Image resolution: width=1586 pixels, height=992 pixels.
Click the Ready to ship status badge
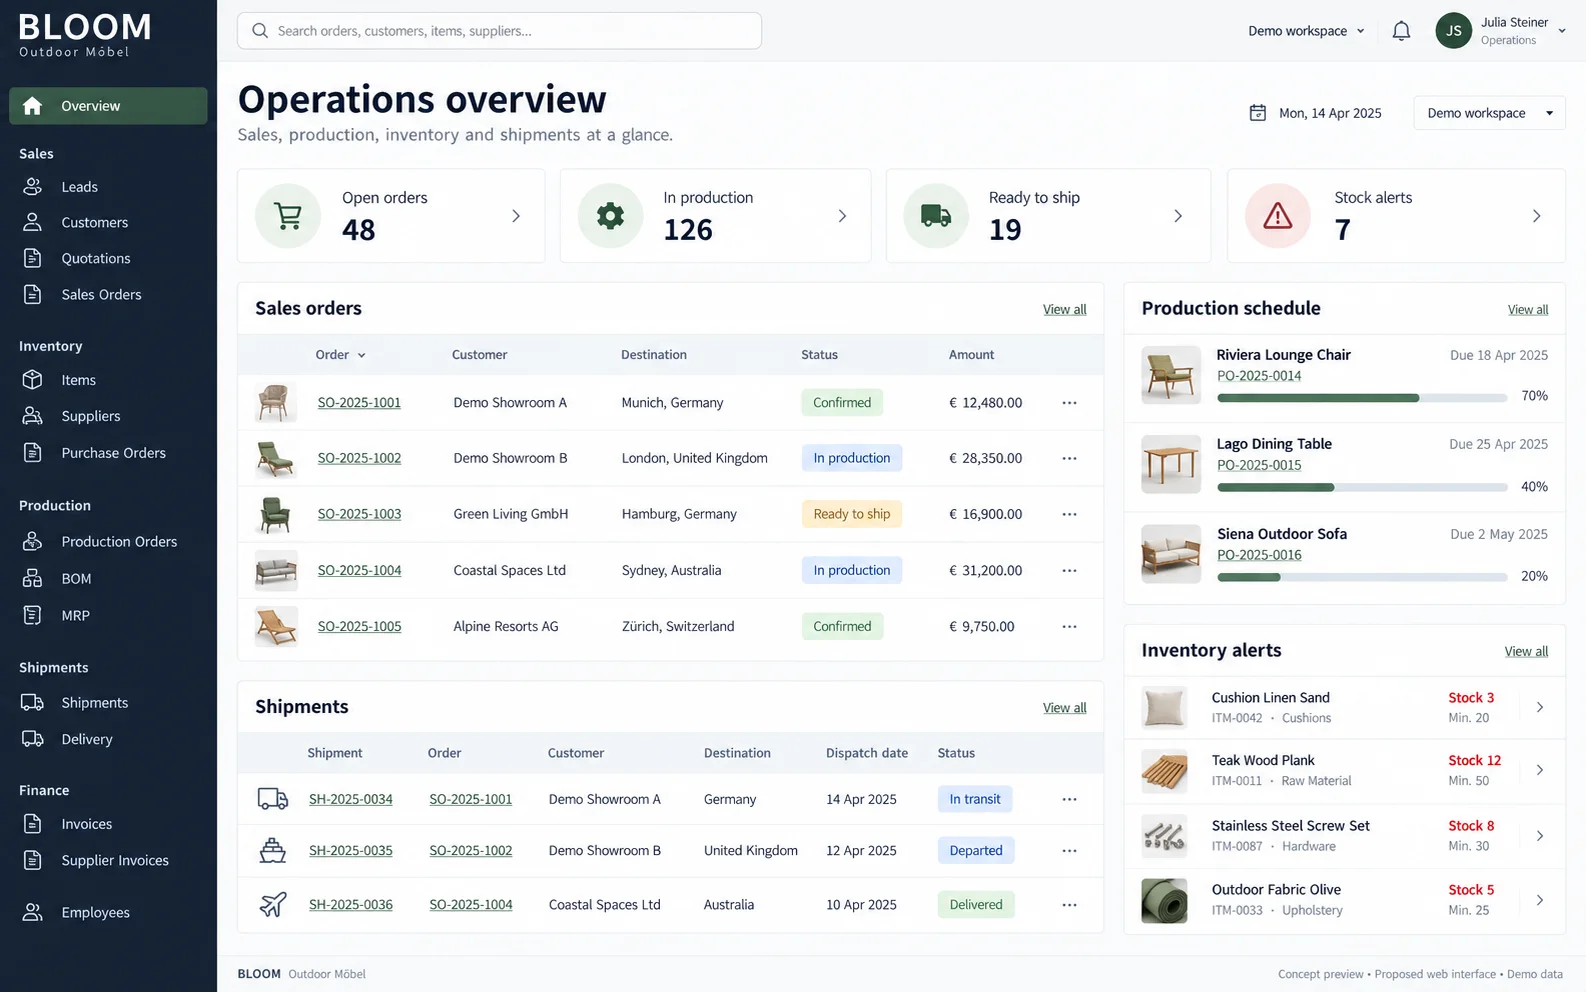pyautogui.click(x=851, y=514)
